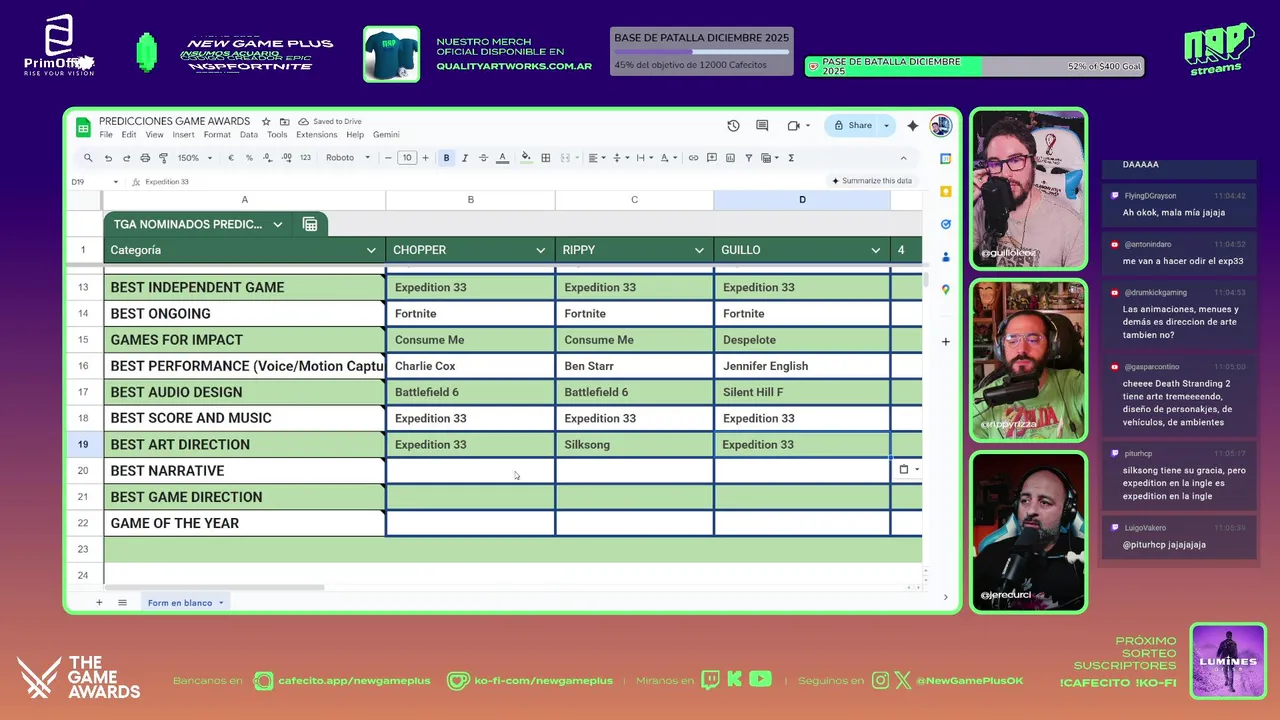The height and width of the screenshot is (720, 1280).
Task: Open text rotation dropdown
Action: tap(669, 158)
